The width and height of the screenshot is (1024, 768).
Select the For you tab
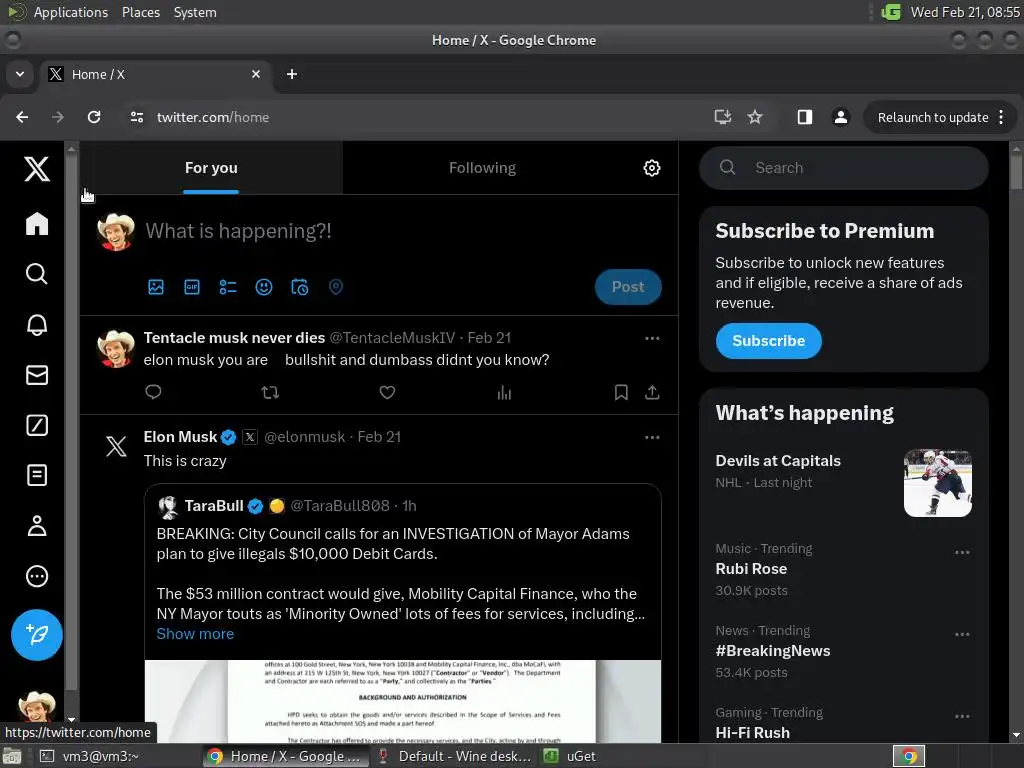coord(211,168)
